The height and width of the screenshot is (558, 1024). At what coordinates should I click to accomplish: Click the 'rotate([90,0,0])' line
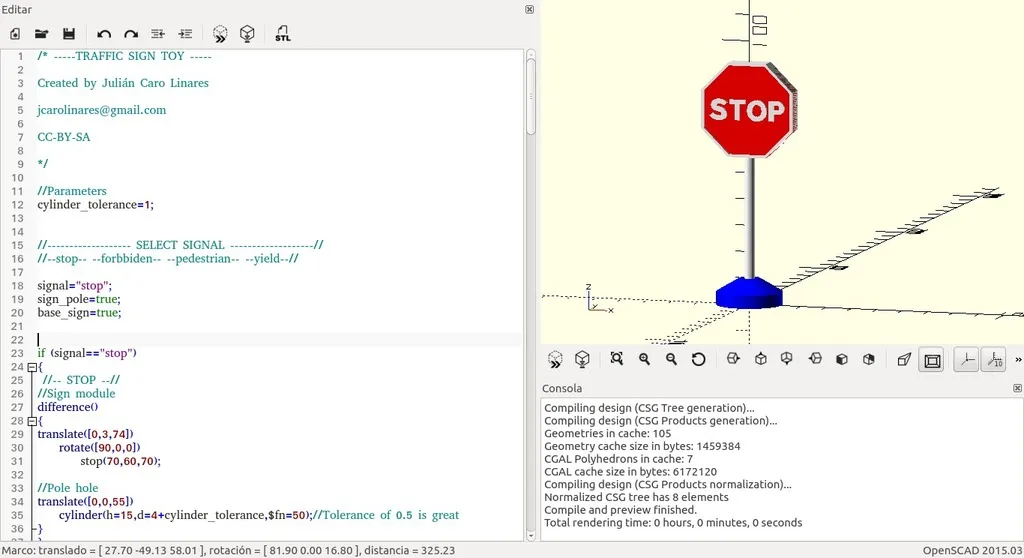pos(99,448)
